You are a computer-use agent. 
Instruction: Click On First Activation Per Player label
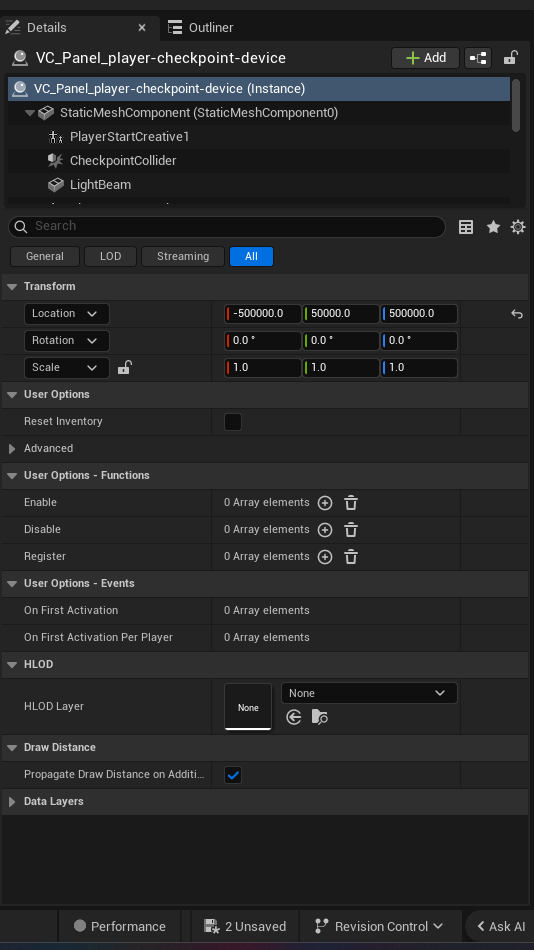pos(98,637)
